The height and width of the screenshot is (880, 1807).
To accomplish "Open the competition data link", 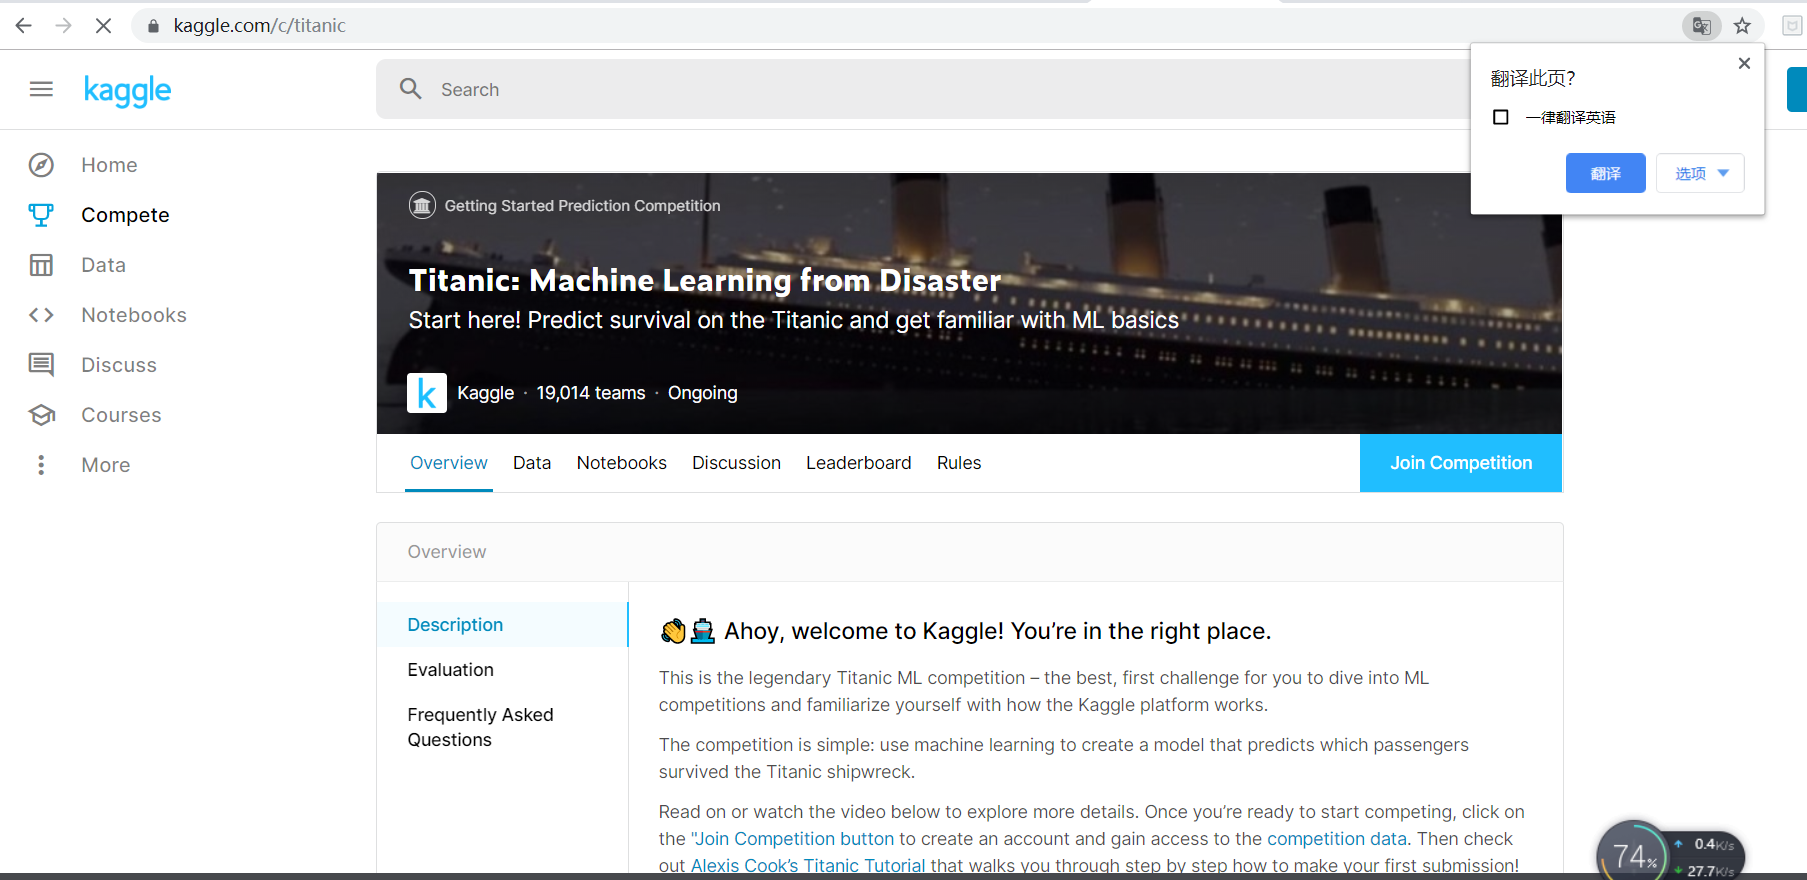I will click(x=1337, y=839).
